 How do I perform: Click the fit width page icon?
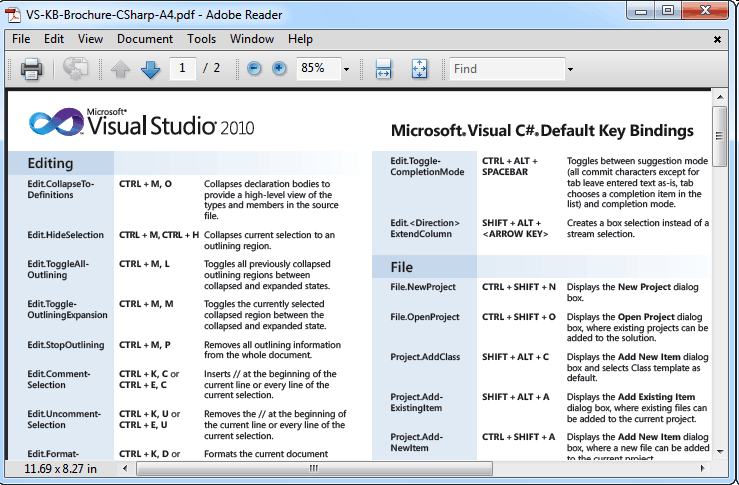(x=383, y=69)
